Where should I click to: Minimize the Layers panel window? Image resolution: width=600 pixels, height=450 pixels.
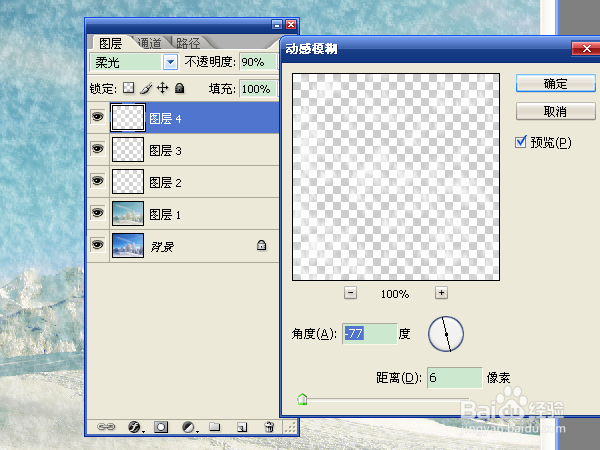(x=277, y=24)
